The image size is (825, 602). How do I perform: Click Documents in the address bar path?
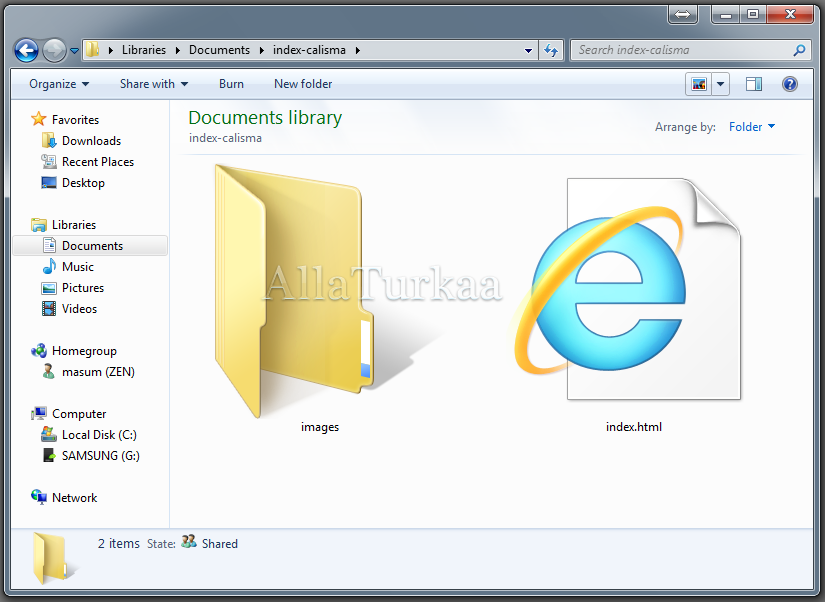(219, 50)
